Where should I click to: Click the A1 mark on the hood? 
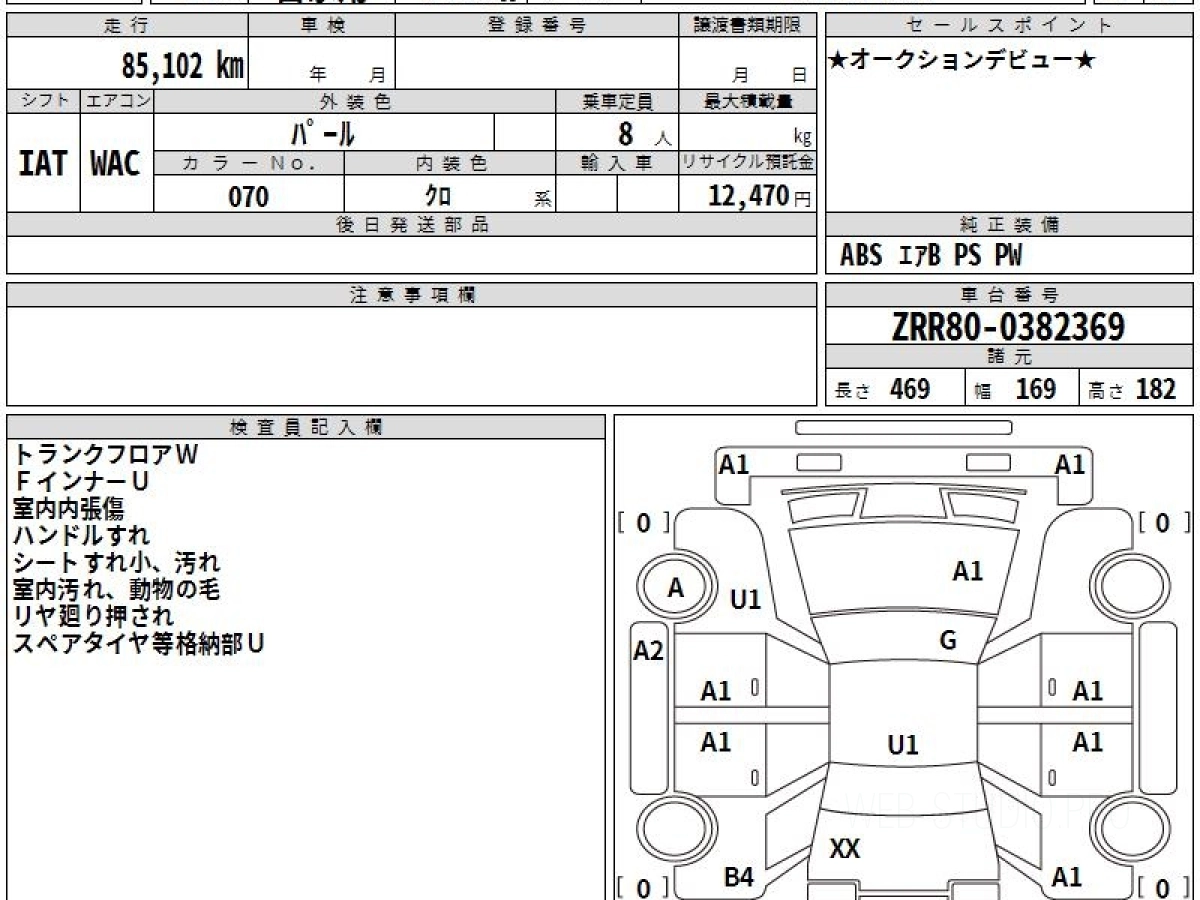[967, 572]
